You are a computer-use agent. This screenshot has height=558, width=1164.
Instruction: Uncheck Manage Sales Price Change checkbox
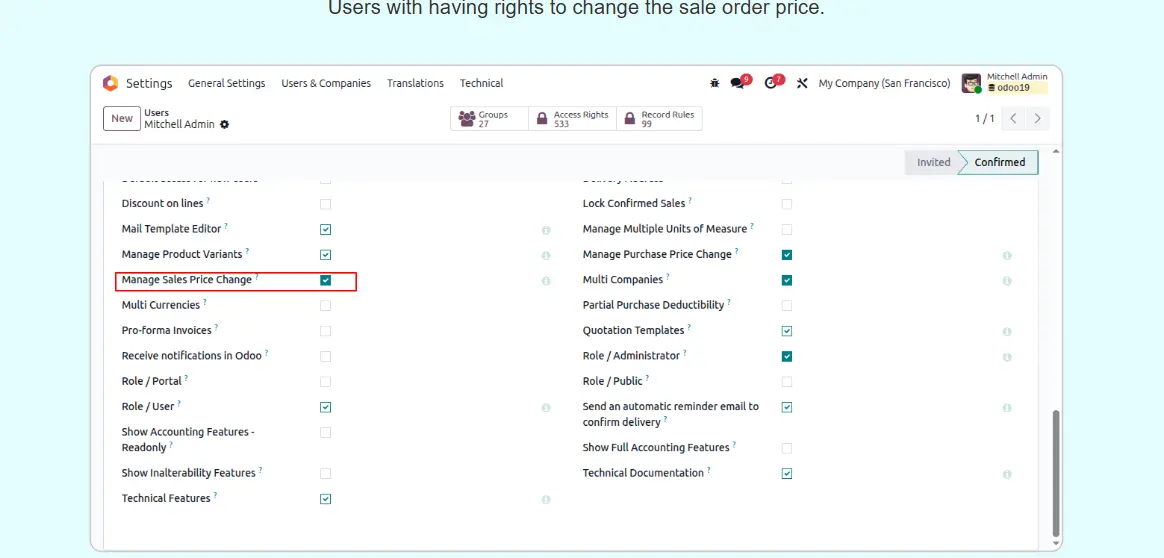(326, 280)
